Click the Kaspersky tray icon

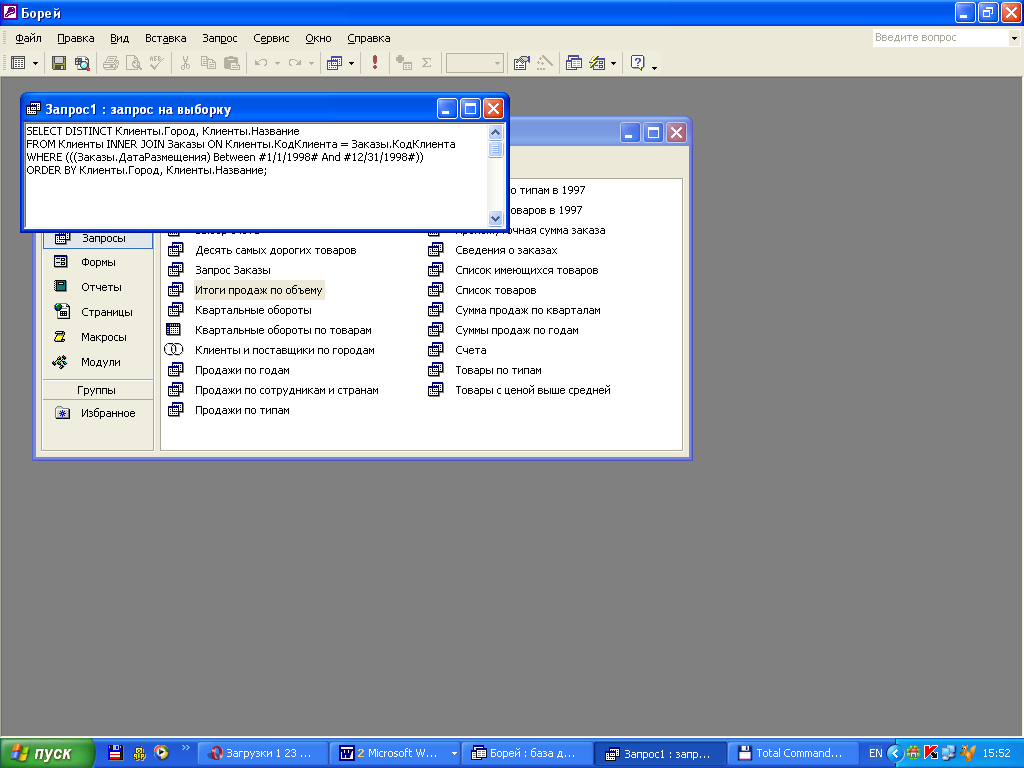pyautogui.click(x=931, y=753)
